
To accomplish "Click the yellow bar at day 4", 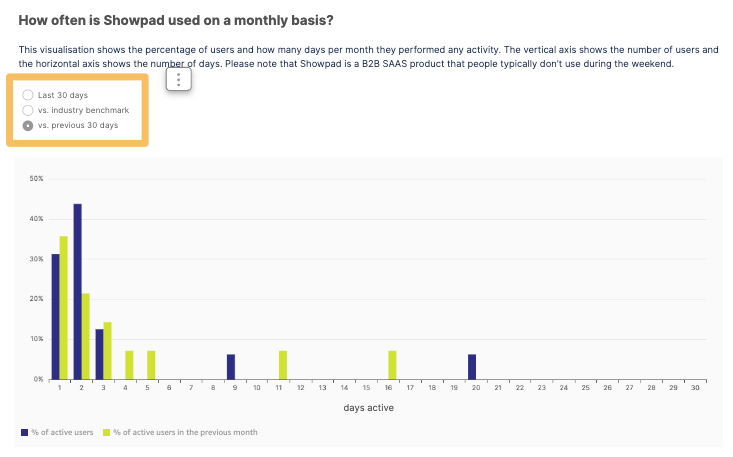I will click(x=129, y=365).
